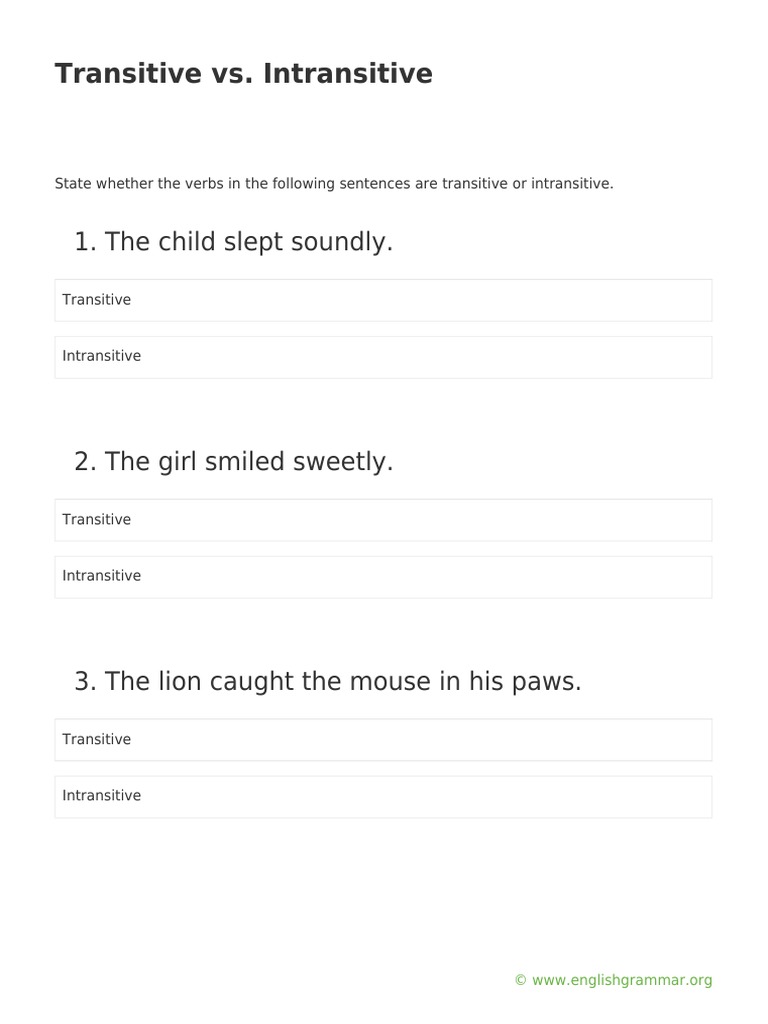768x1024 pixels.
Task: Choose Intransitive for the girl smiled sentence
Action: point(383,577)
